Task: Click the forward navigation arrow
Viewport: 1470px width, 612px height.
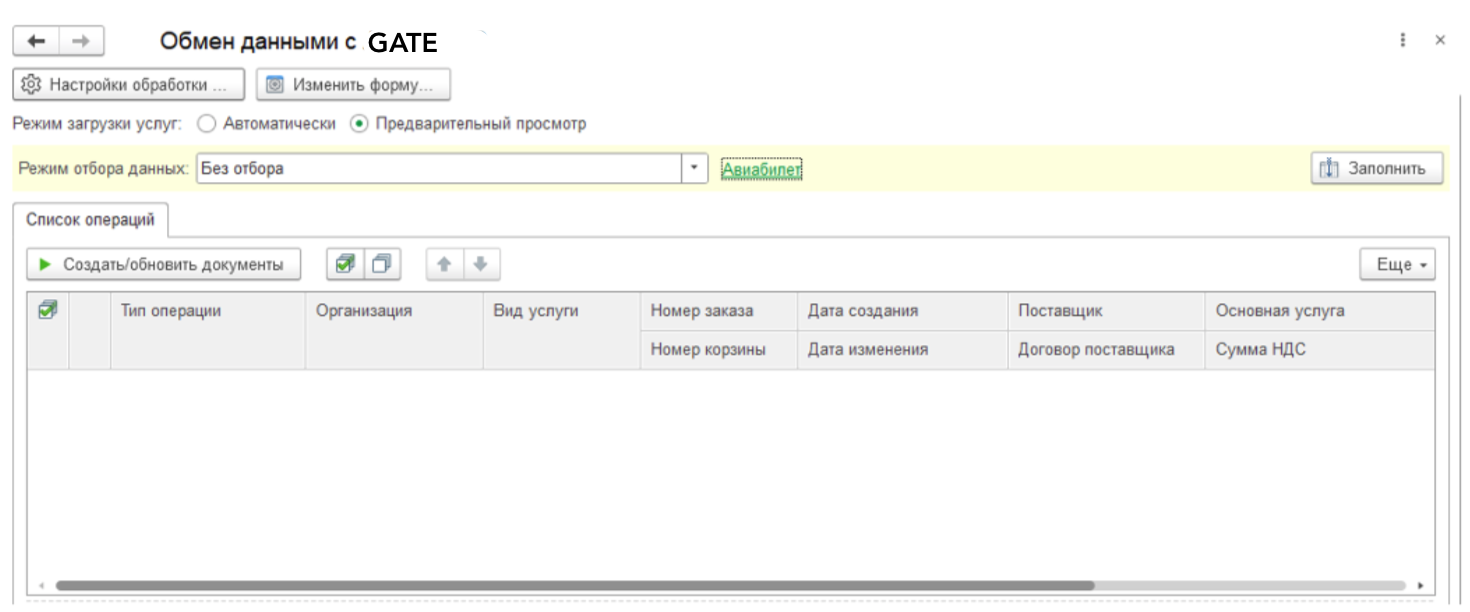Action: 82,41
